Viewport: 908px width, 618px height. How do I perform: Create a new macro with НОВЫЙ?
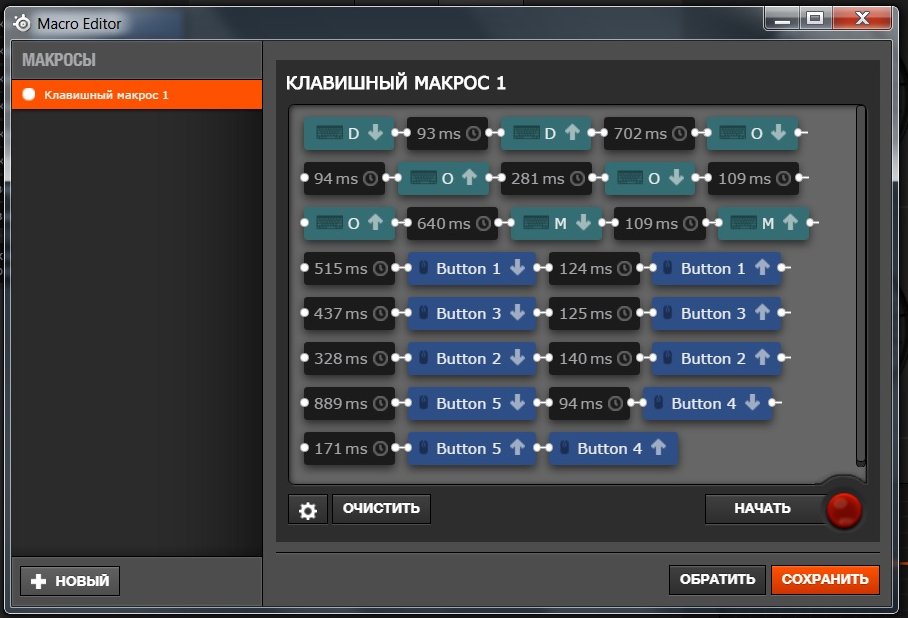(x=70, y=581)
